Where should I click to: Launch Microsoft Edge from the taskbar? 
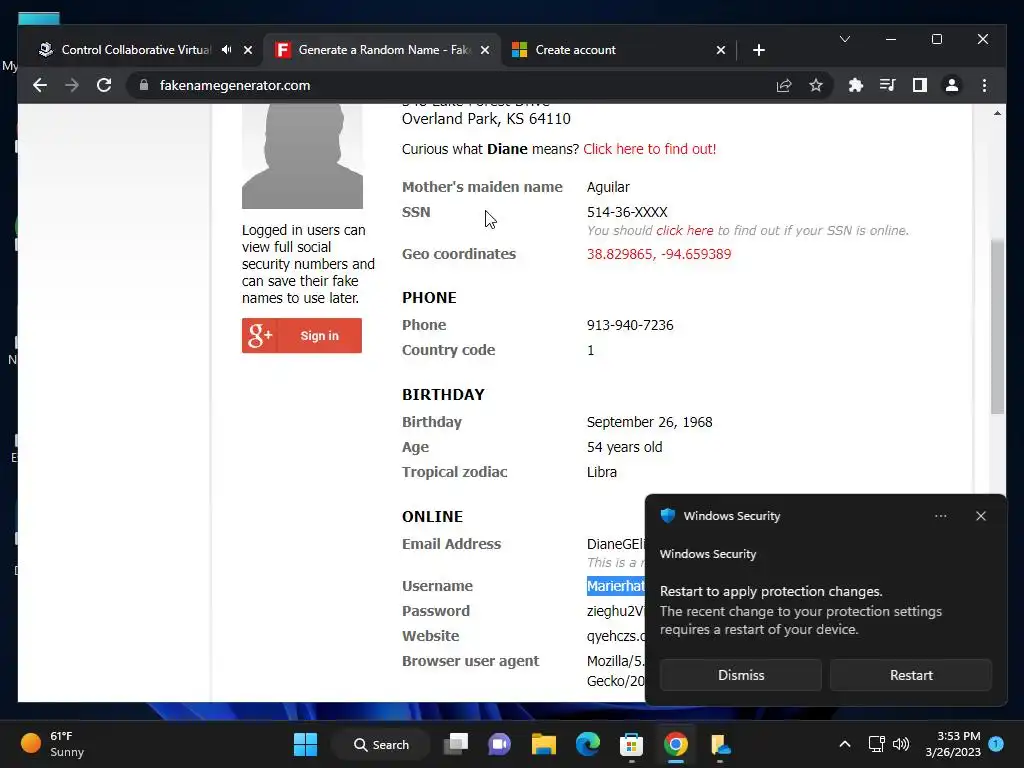click(x=588, y=744)
